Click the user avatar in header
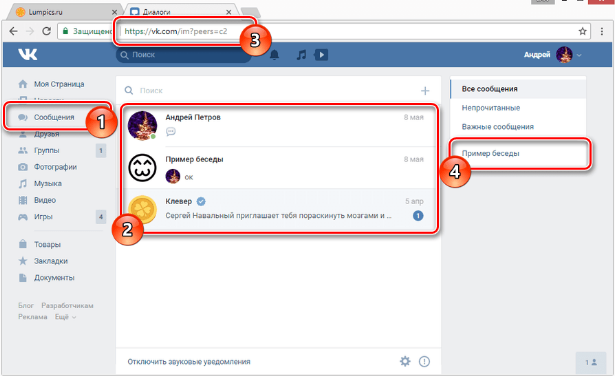 coord(564,55)
